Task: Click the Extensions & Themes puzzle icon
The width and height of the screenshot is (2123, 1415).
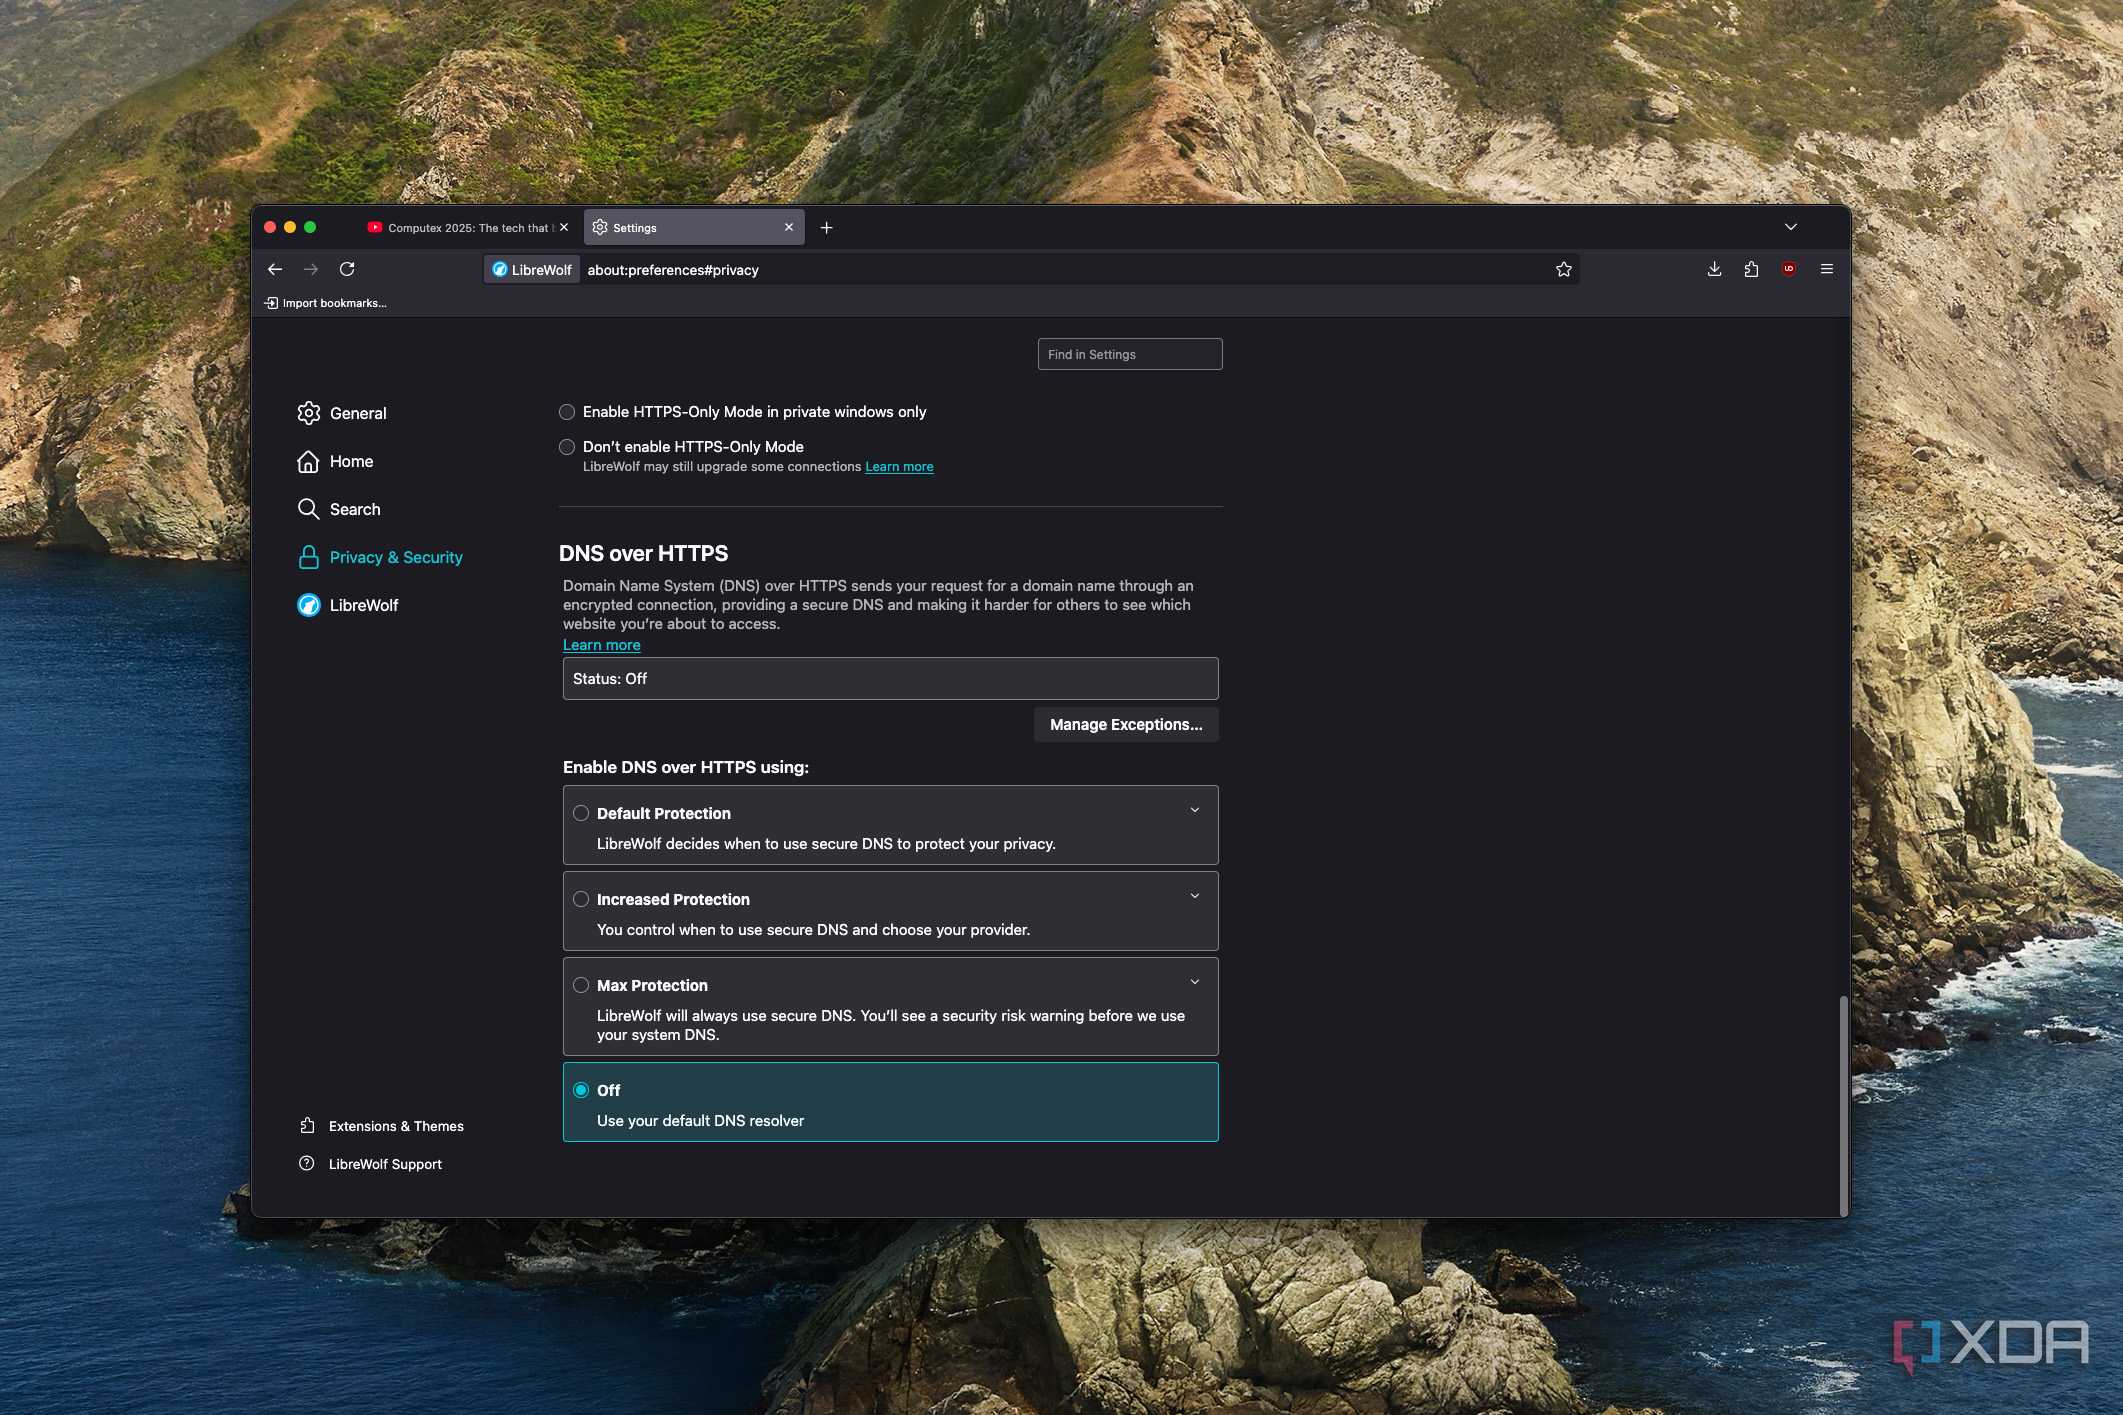Action: [x=307, y=1126]
